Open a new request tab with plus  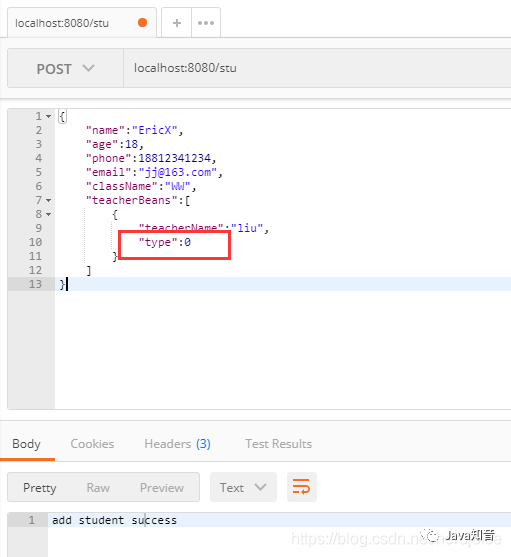[x=176, y=23]
